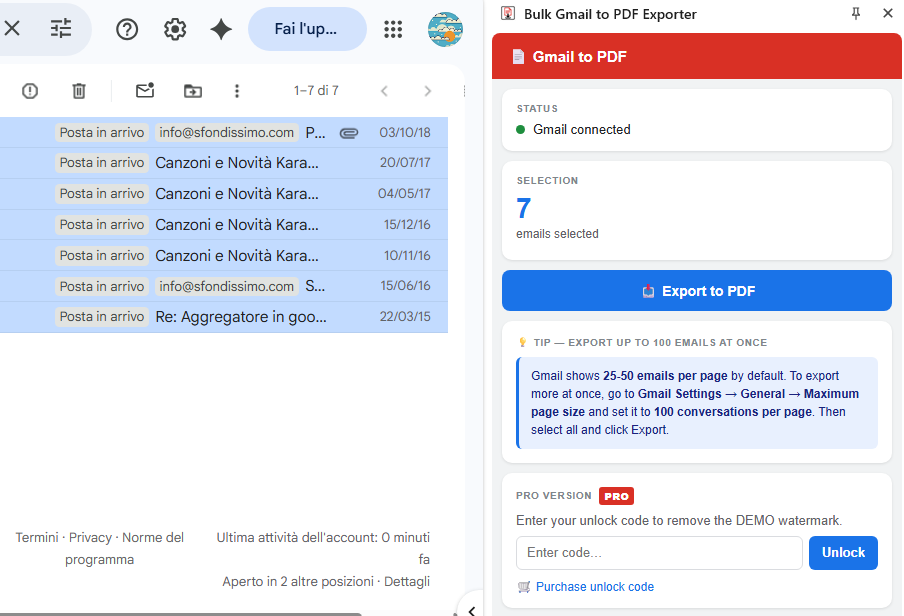The image size is (904, 616).
Task: Open the 'Norme del programma' footer link
Action: click(124, 549)
